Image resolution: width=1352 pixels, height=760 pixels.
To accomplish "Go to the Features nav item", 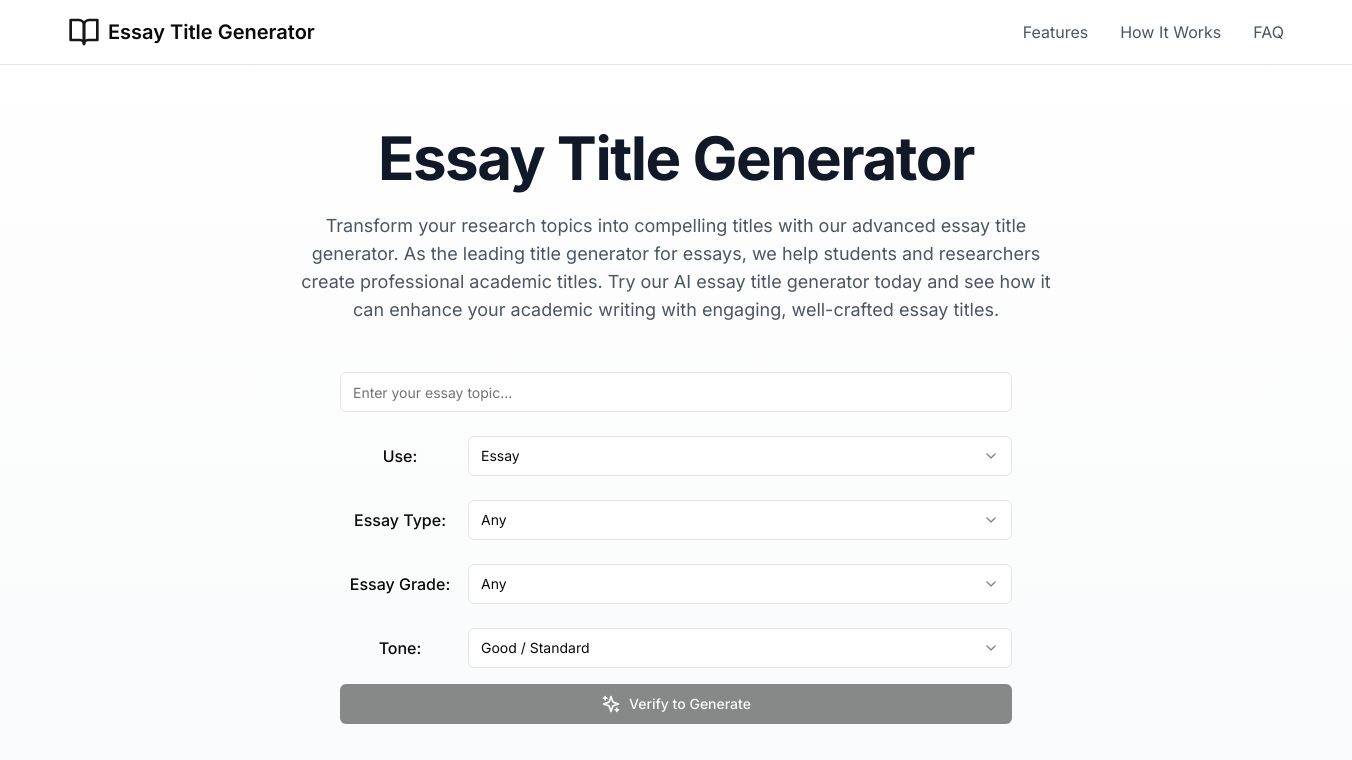I will 1055,32.
